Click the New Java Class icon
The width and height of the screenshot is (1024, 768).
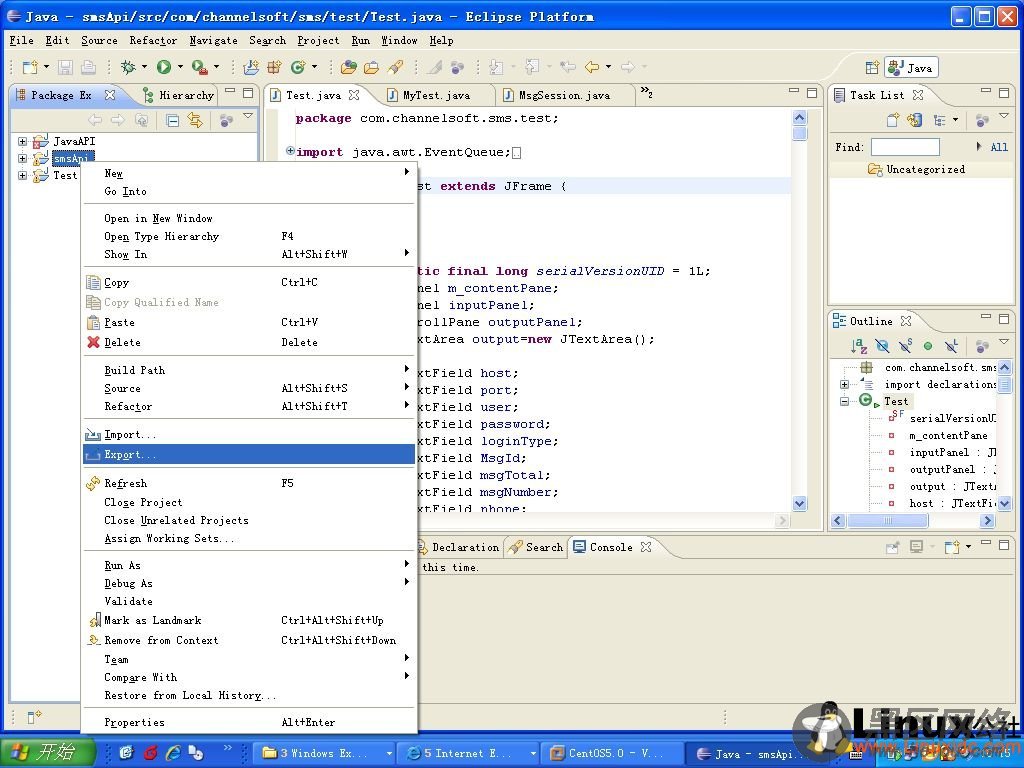(298, 67)
